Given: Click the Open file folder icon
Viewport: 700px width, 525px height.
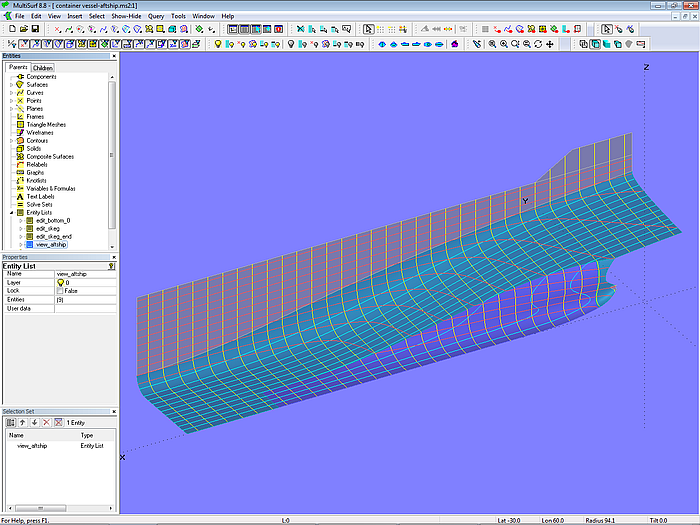Looking at the screenshot, I should pyautogui.click(x=22, y=30).
